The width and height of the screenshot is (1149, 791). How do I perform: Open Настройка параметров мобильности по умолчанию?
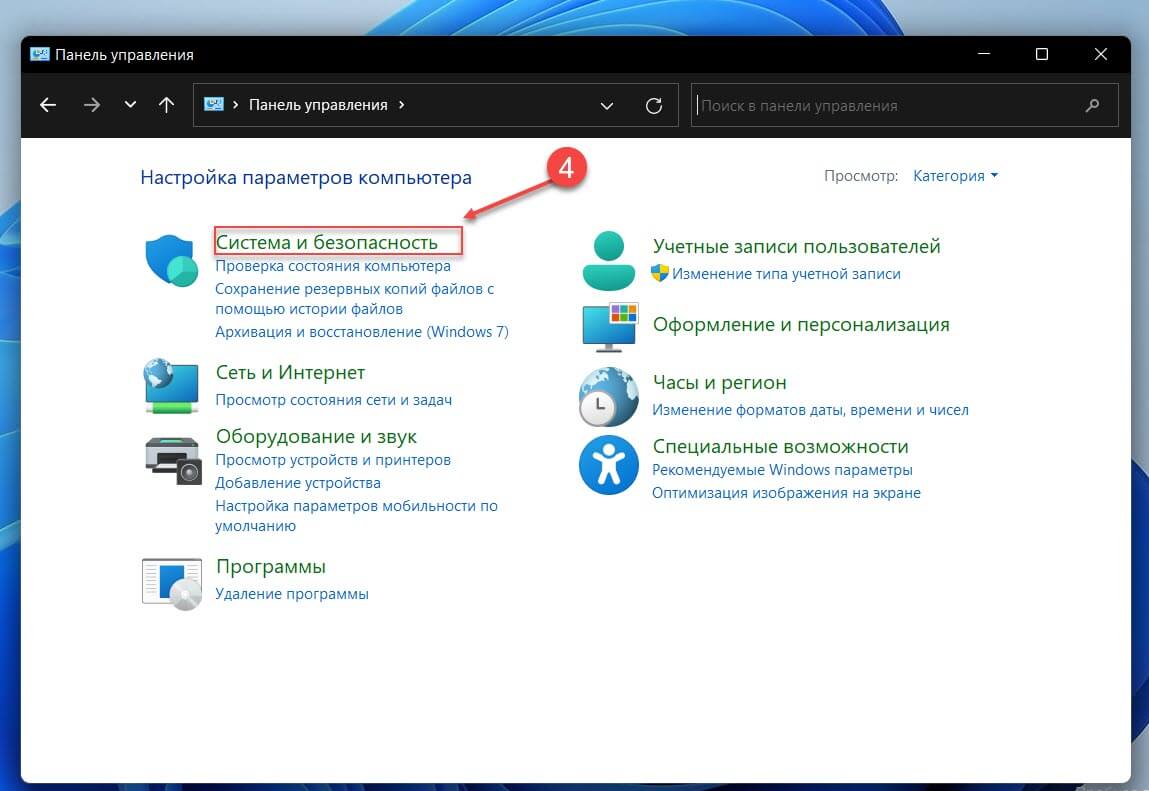[356, 515]
